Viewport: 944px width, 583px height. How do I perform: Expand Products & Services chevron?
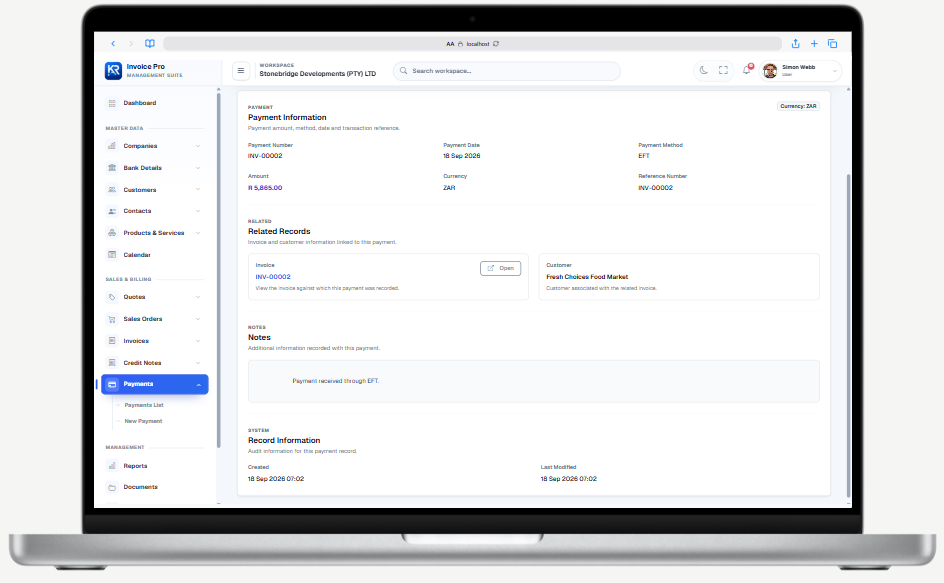click(198, 233)
